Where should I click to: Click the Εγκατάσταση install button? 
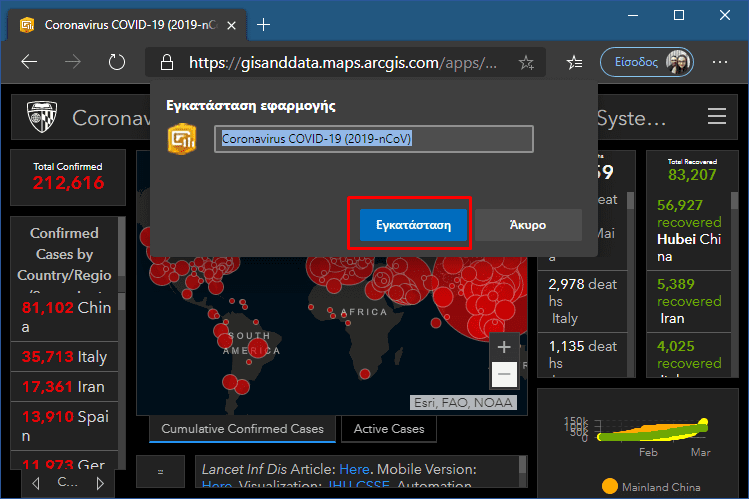(413, 225)
